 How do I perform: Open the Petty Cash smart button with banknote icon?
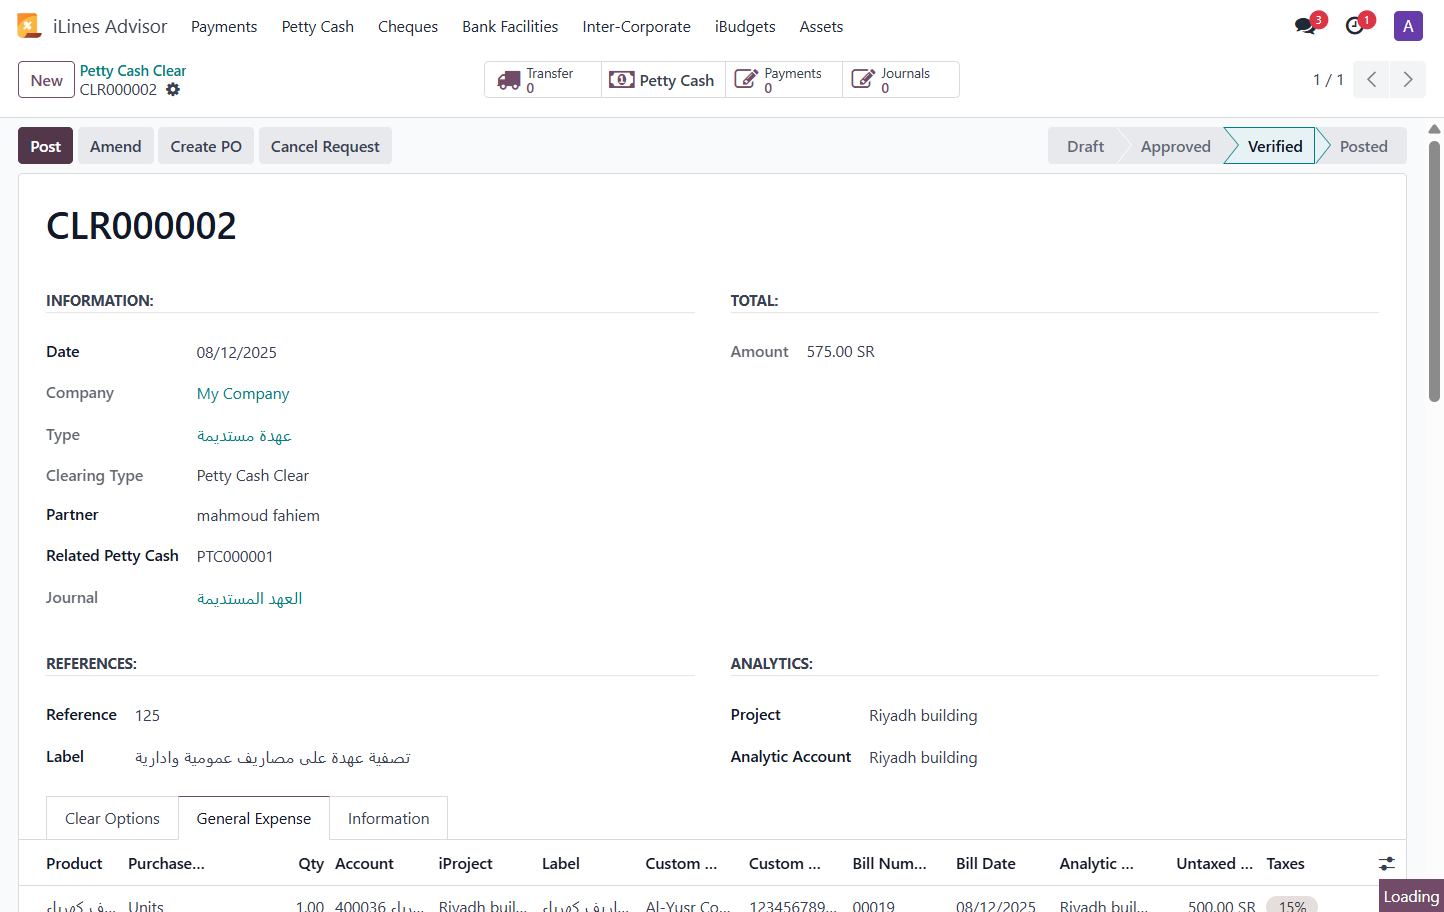pos(663,80)
